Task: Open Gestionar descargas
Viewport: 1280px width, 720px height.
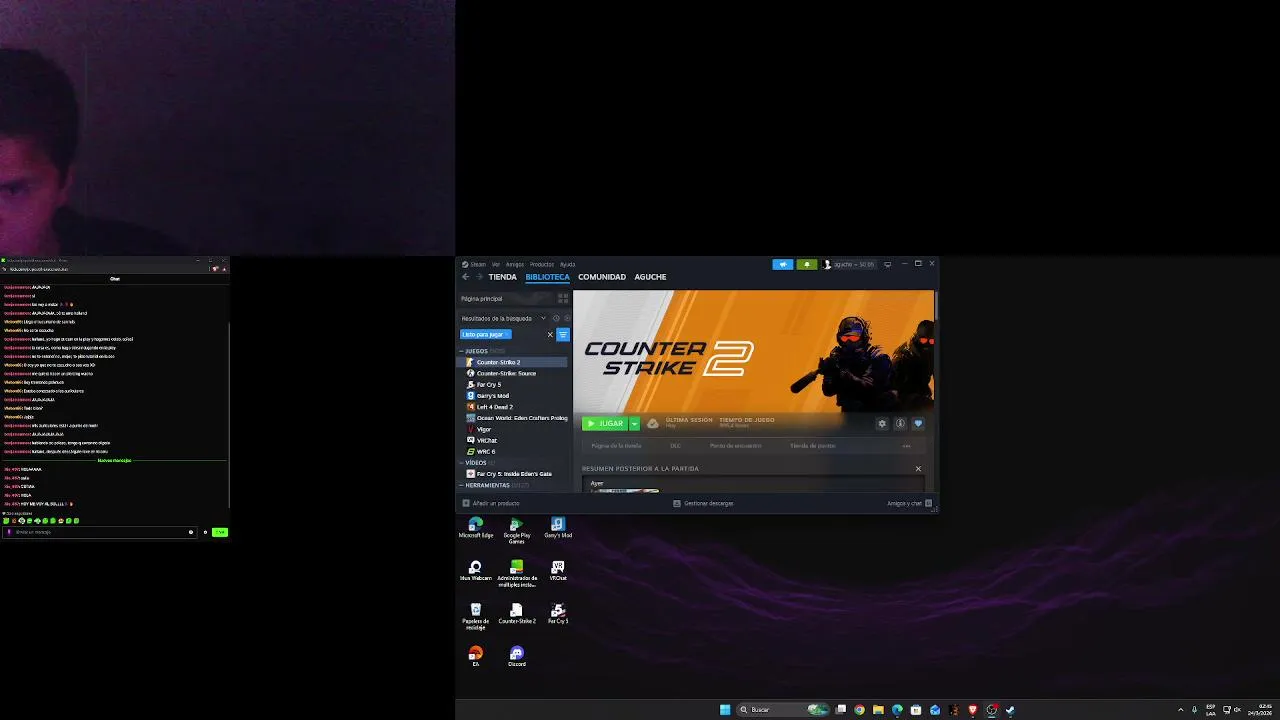Action: click(703, 503)
